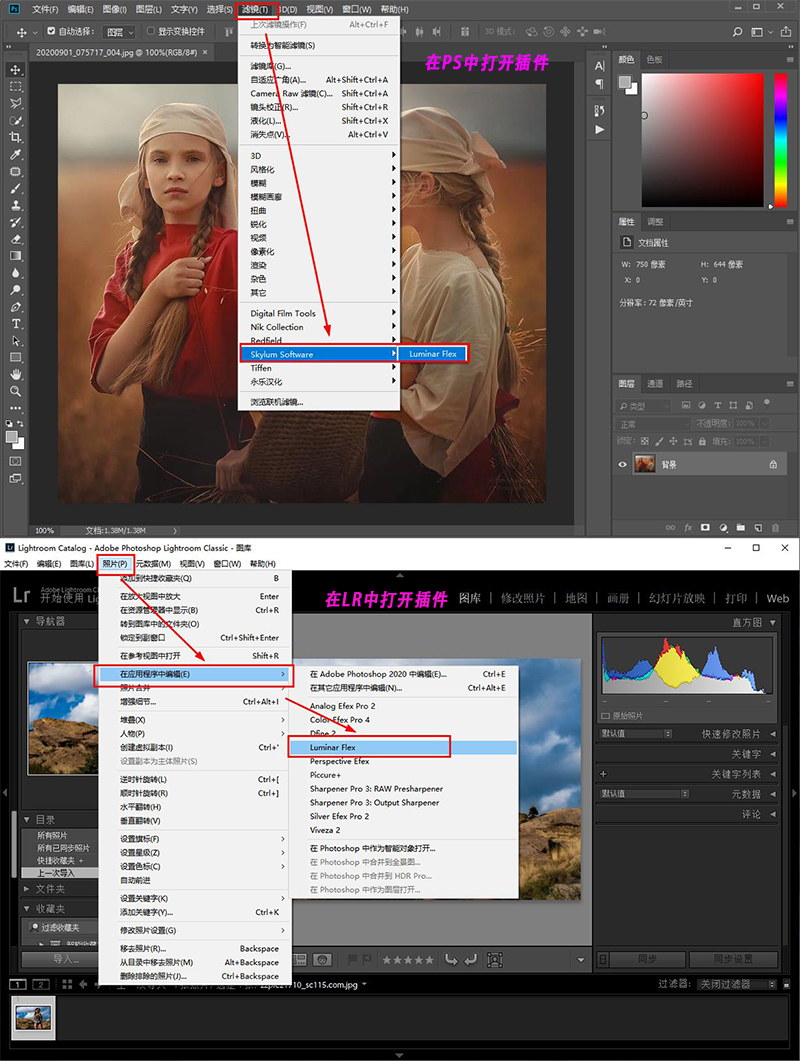Open the Actions panel play icon

(600, 129)
